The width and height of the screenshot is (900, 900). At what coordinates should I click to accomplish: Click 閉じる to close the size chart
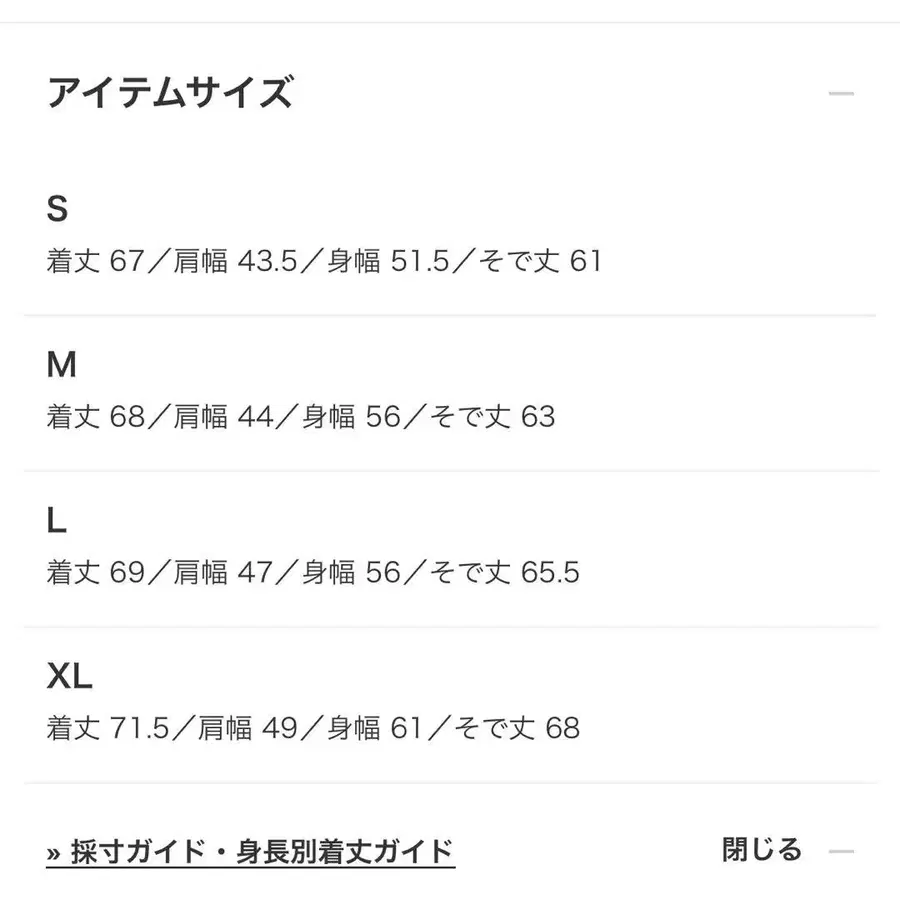click(x=763, y=847)
